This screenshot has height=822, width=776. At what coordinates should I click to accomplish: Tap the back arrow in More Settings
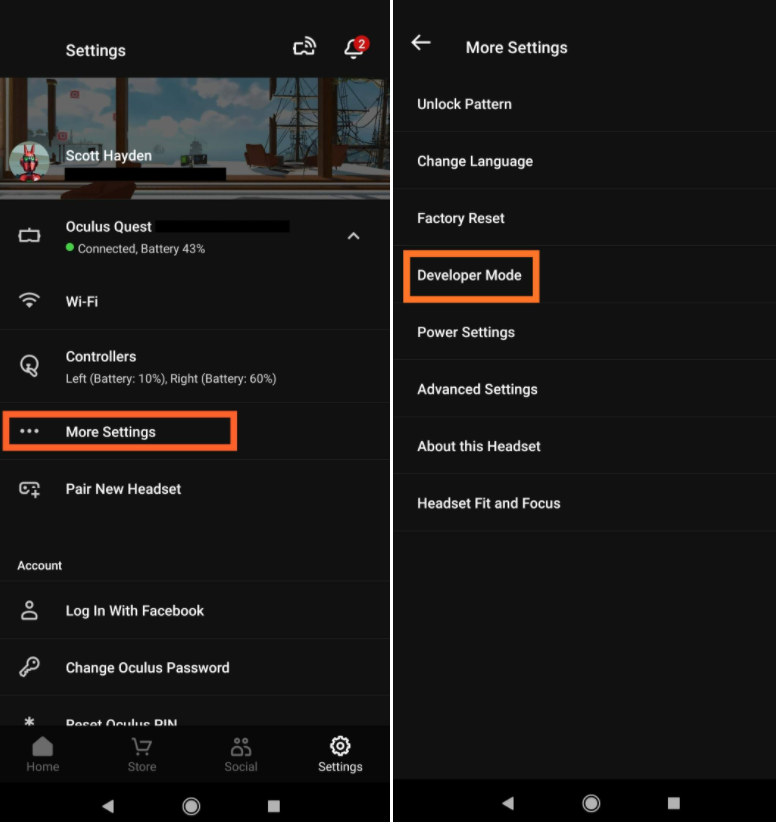pyautogui.click(x=421, y=43)
